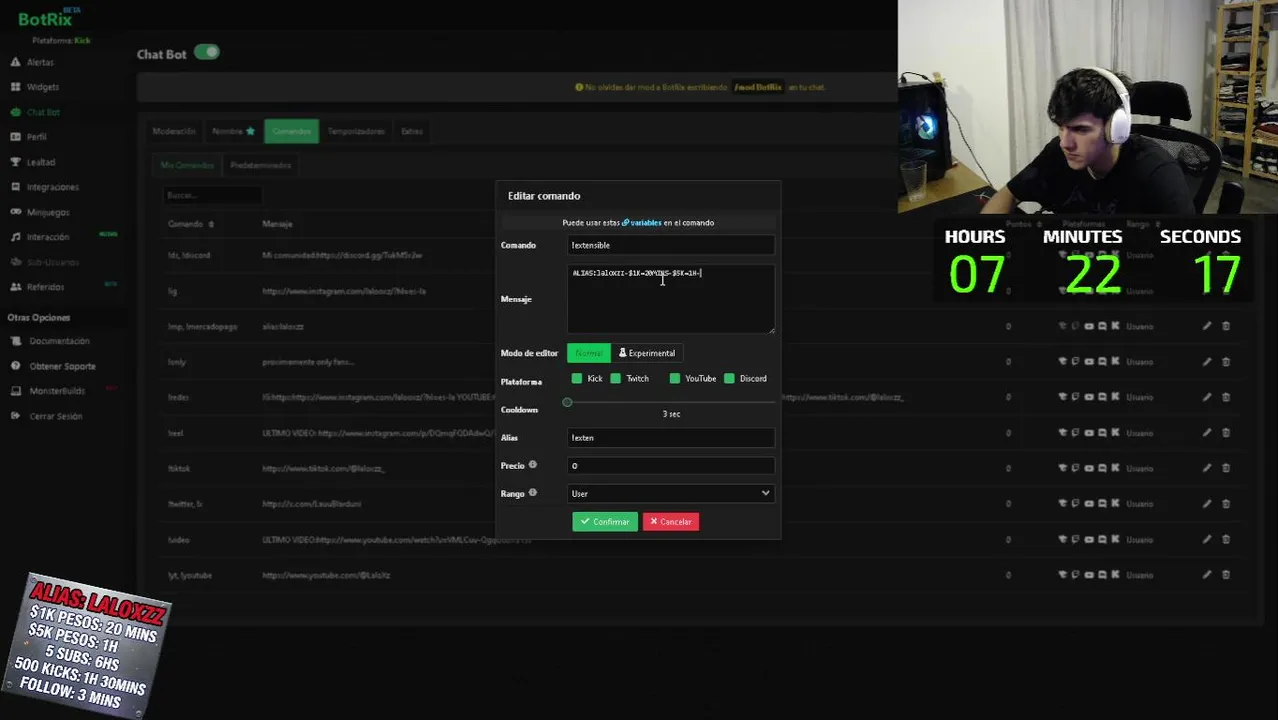Click Cancelar to discard the edit

[671, 521]
